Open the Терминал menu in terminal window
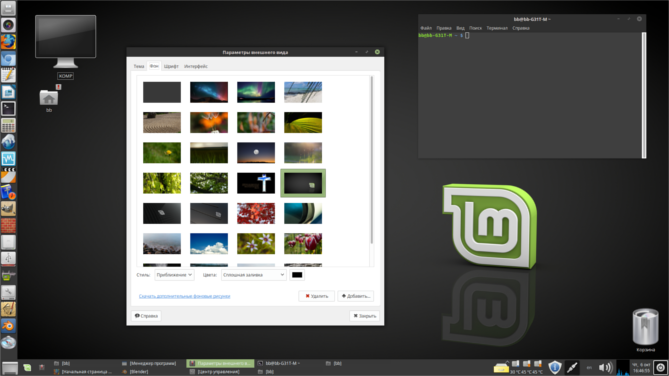The height and width of the screenshot is (376, 669). [x=497, y=28]
